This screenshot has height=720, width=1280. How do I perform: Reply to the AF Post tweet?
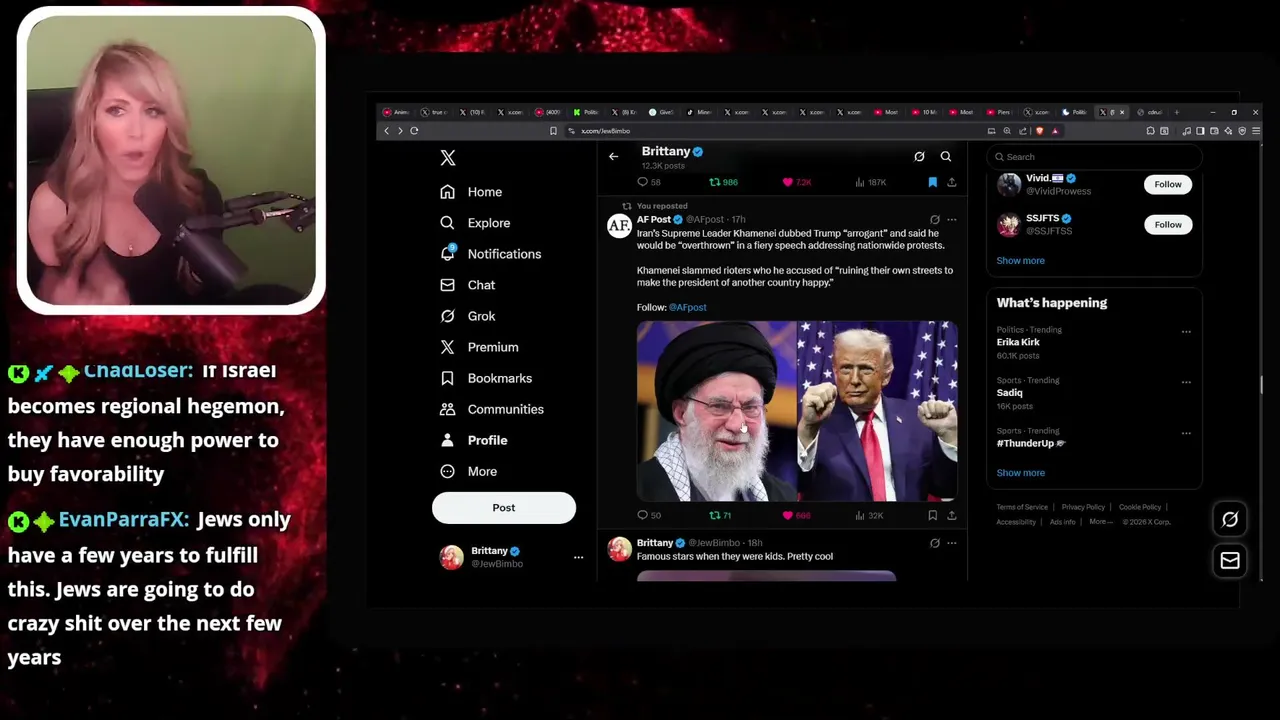click(x=648, y=515)
